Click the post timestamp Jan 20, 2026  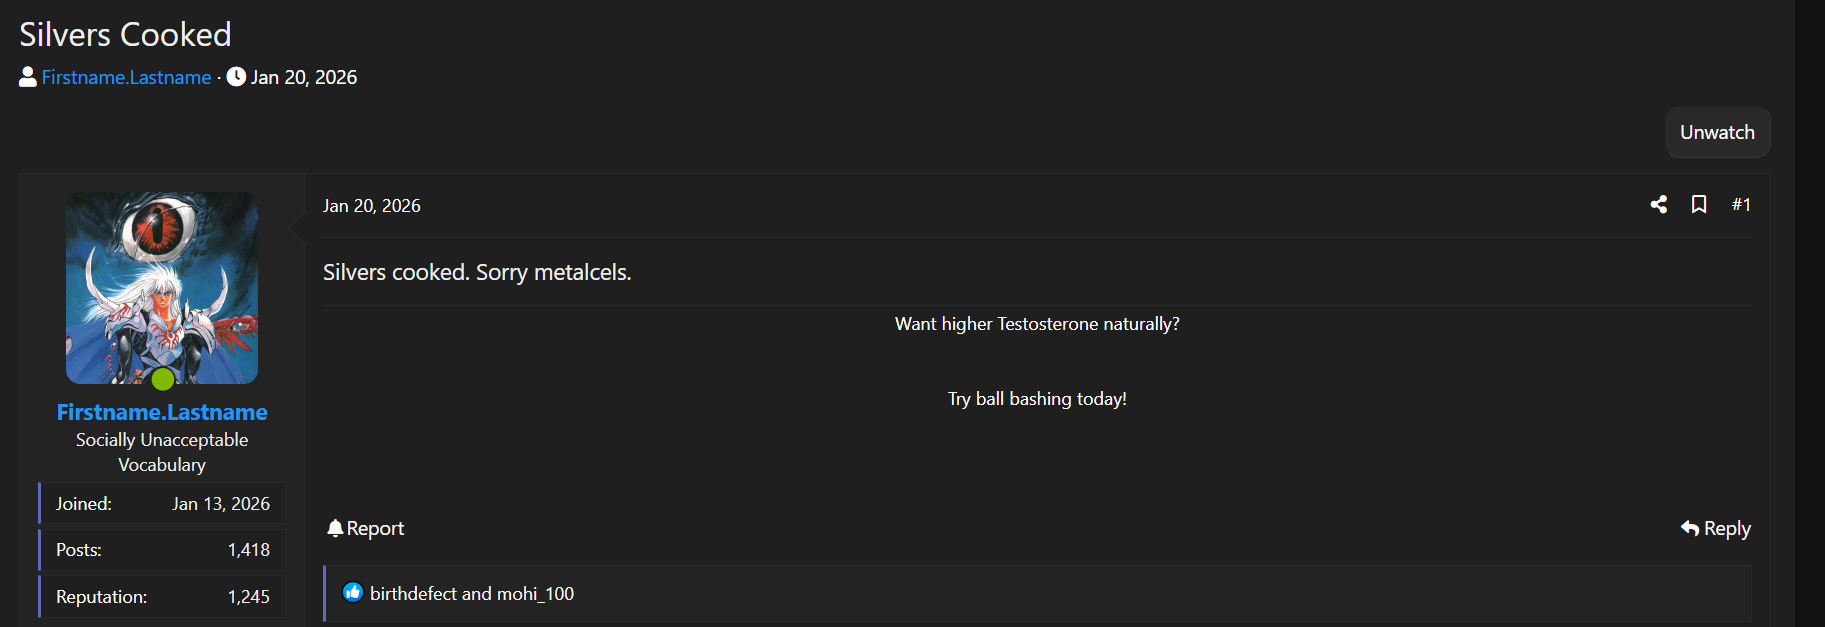(371, 206)
